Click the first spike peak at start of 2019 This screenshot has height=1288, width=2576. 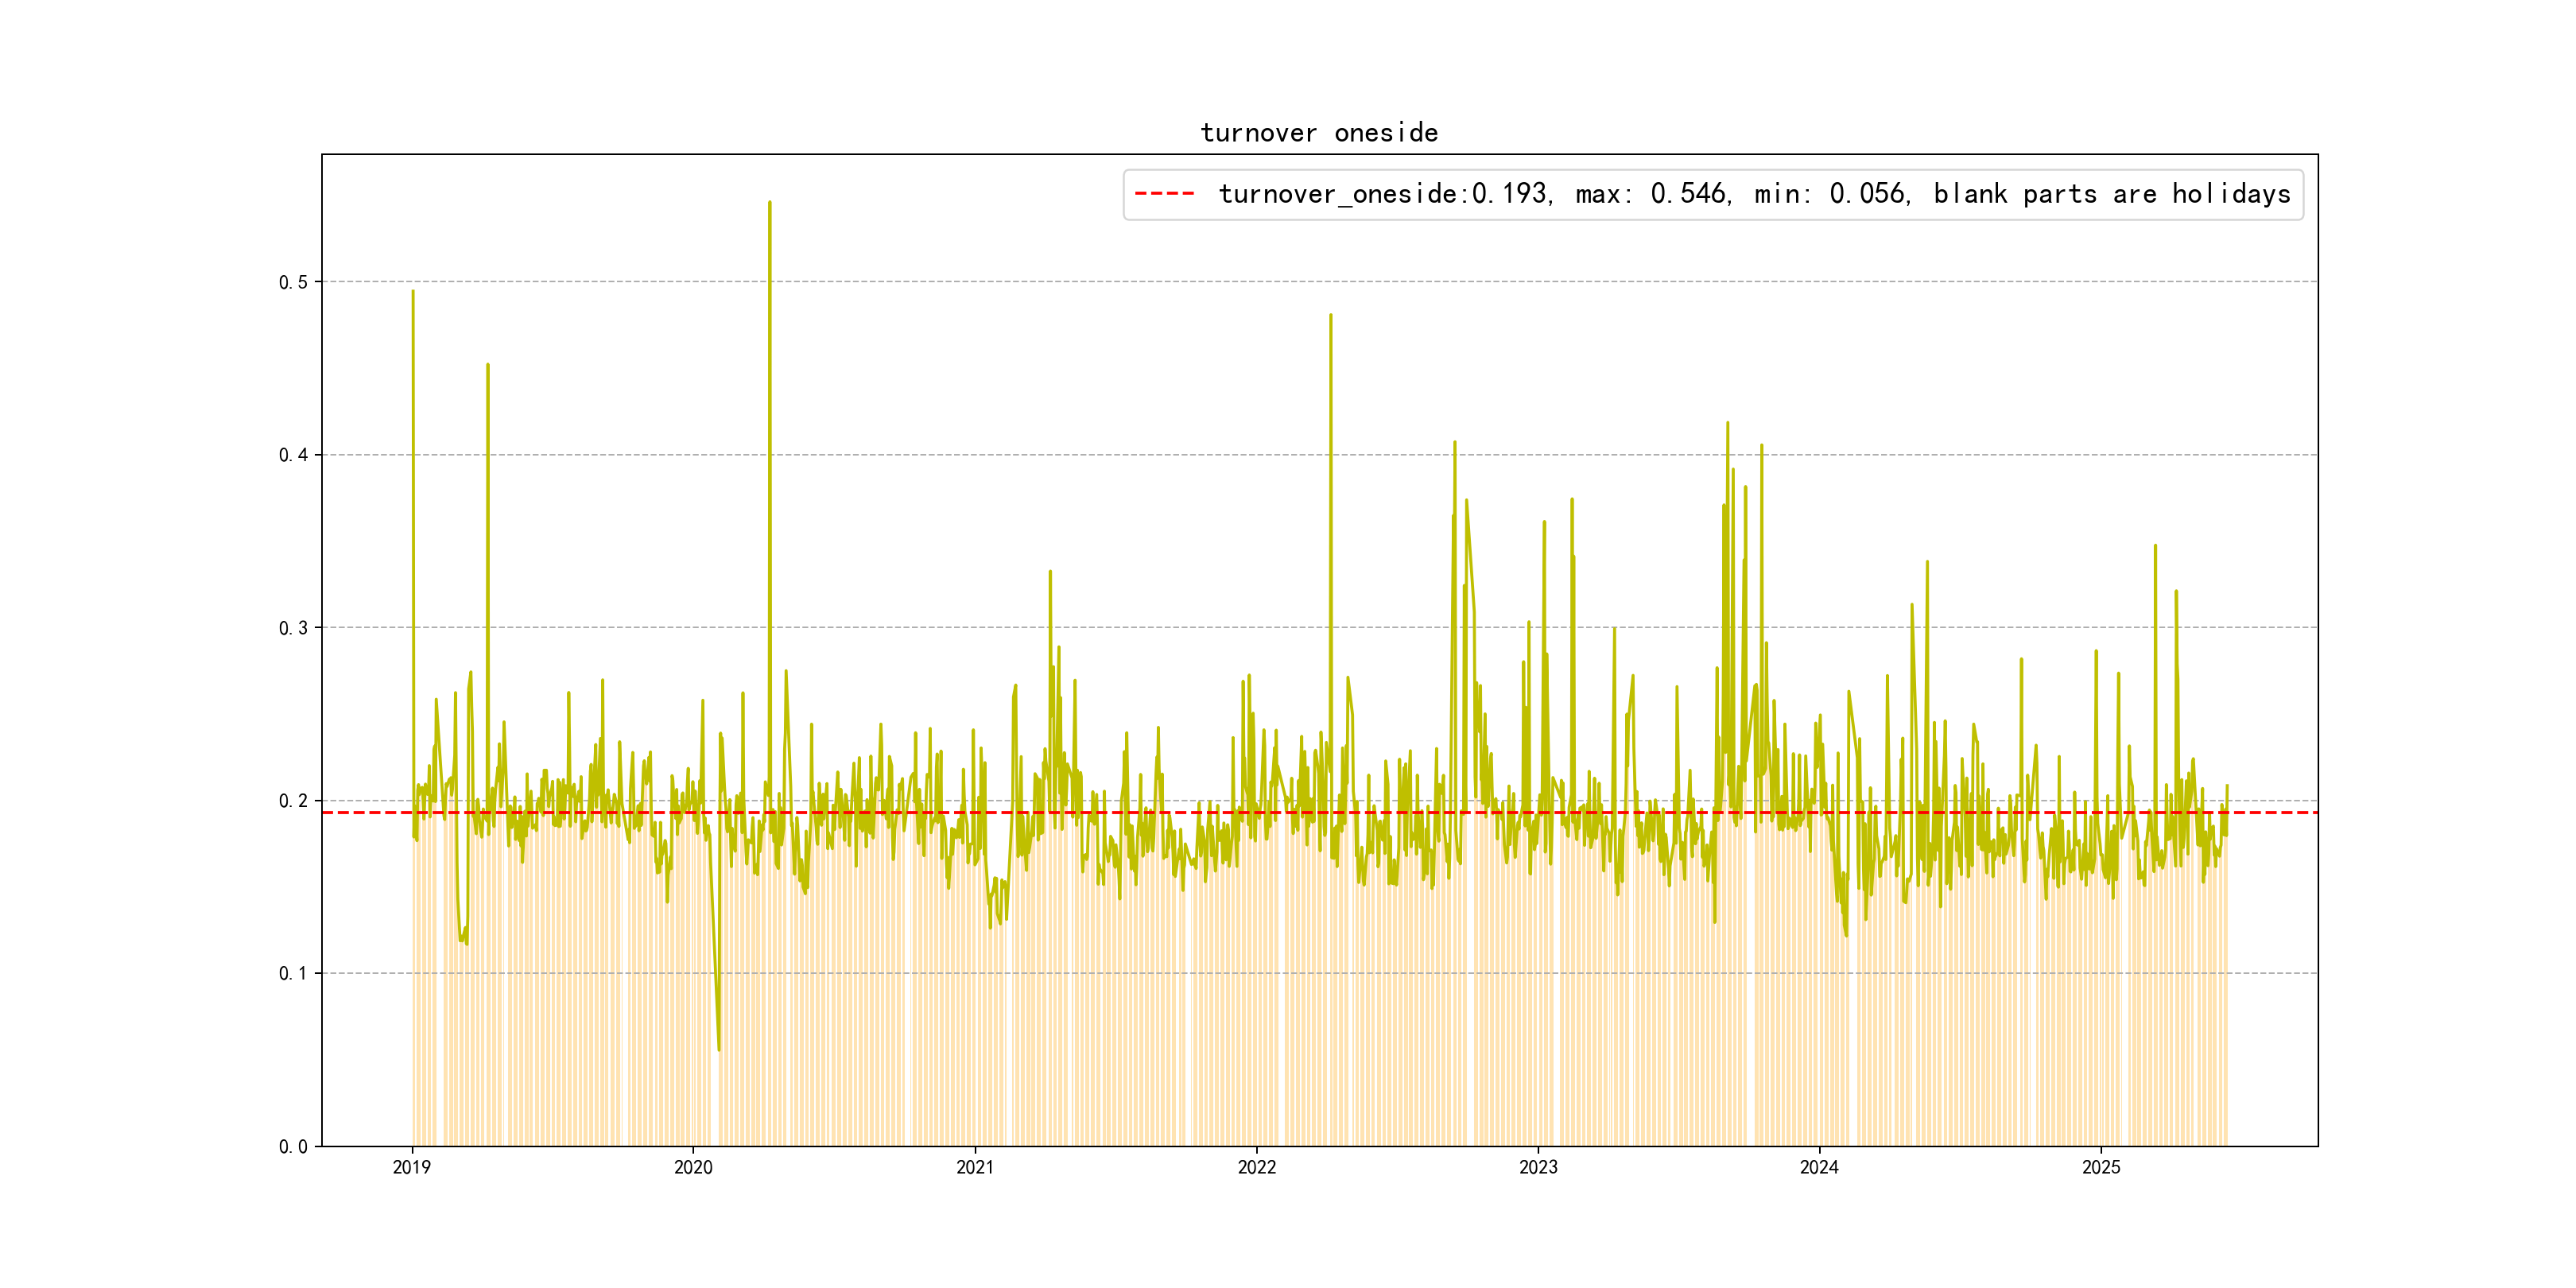coord(413,292)
